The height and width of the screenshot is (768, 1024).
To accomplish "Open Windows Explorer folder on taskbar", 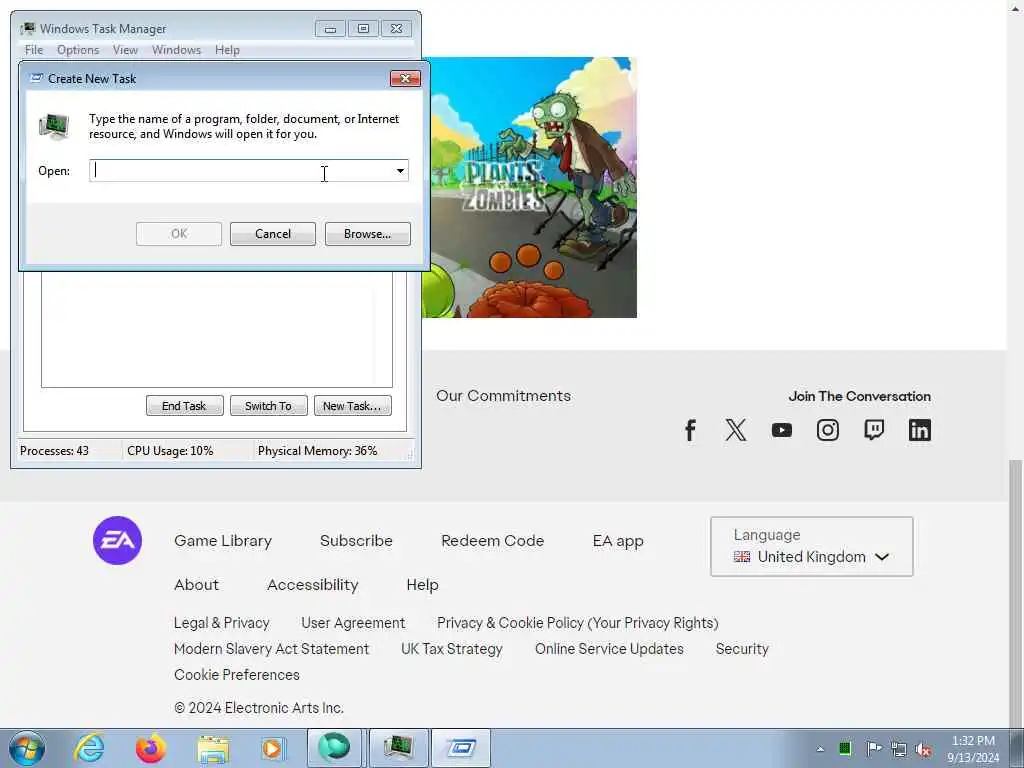I will (212, 748).
